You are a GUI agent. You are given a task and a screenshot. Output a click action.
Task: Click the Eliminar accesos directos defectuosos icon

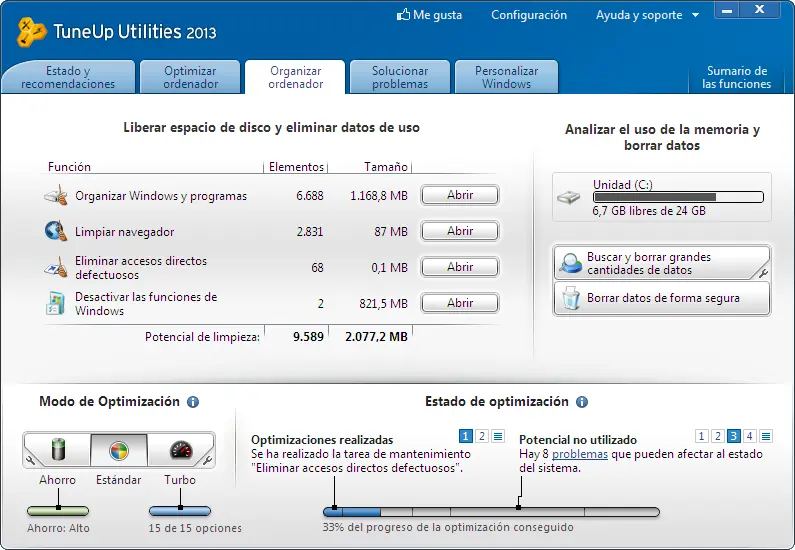click(56, 267)
